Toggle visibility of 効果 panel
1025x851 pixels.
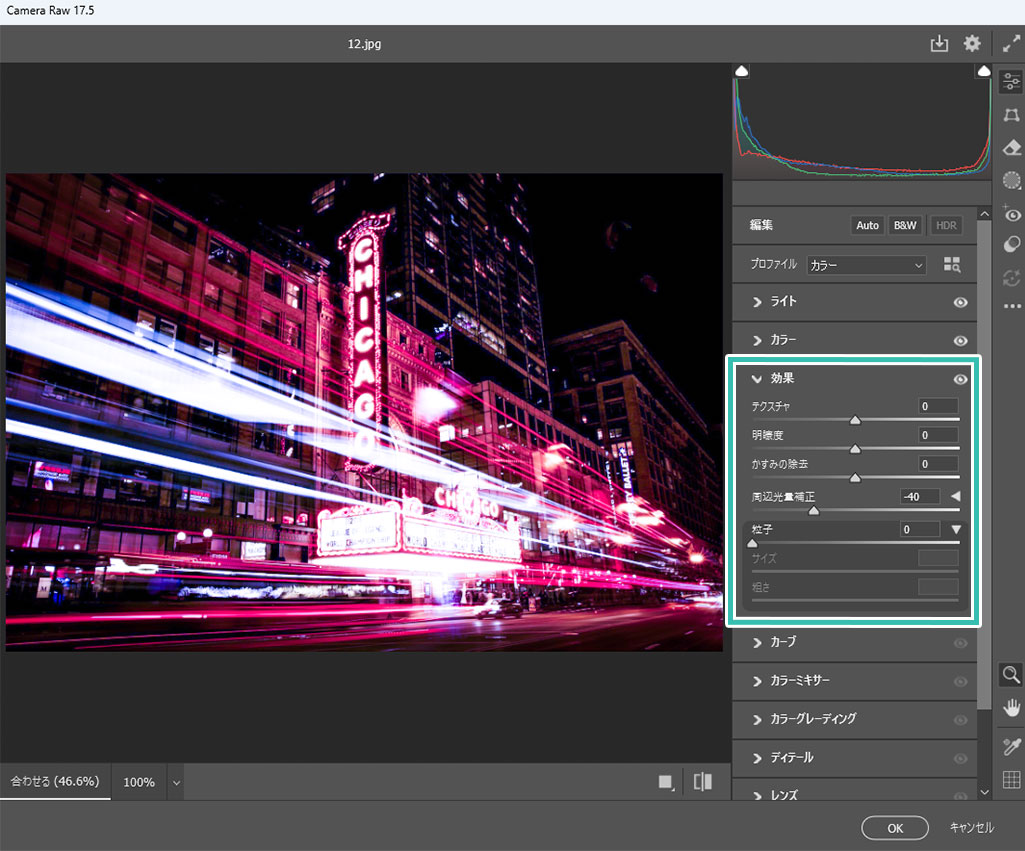point(960,379)
